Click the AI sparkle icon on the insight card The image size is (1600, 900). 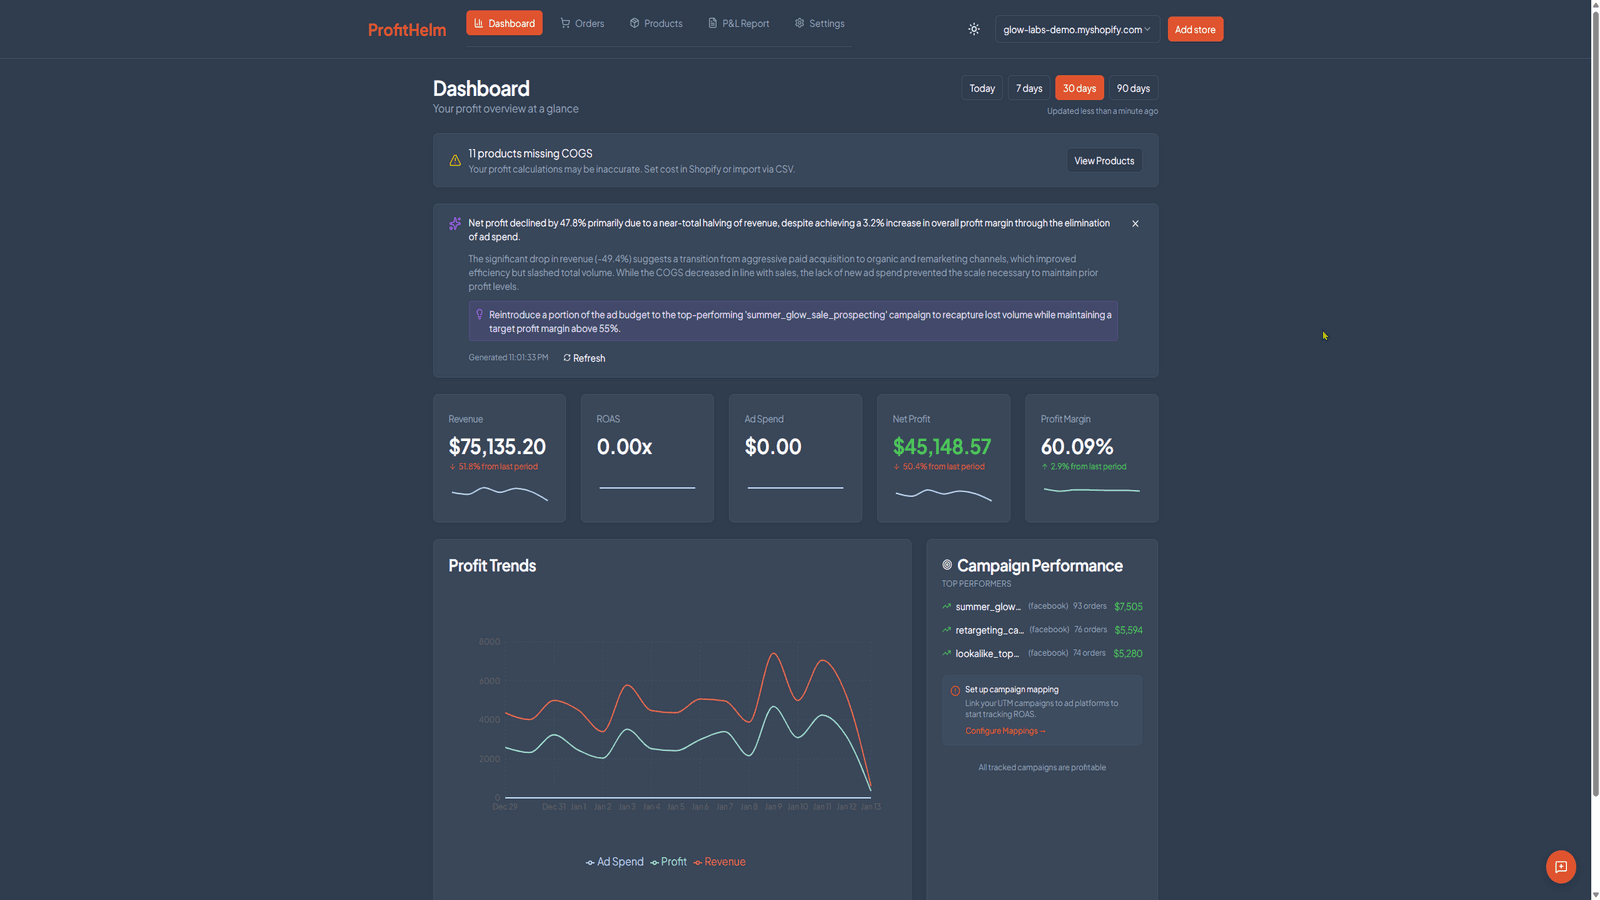pyautogui.click(x=455, y=223)
